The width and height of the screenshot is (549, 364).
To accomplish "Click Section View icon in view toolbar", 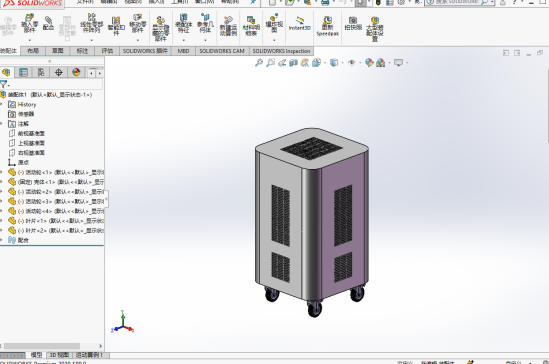I will (x=293, y=63).
